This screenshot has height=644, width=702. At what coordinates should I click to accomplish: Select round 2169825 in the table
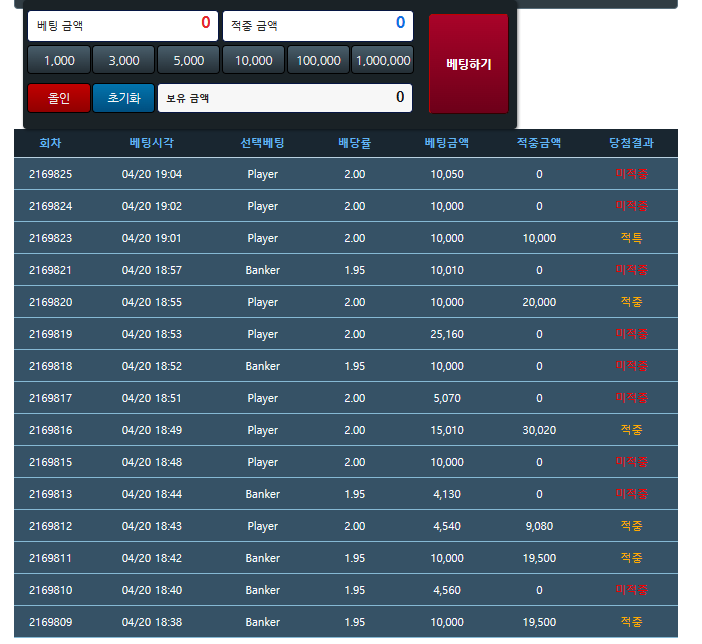[50, 174]
